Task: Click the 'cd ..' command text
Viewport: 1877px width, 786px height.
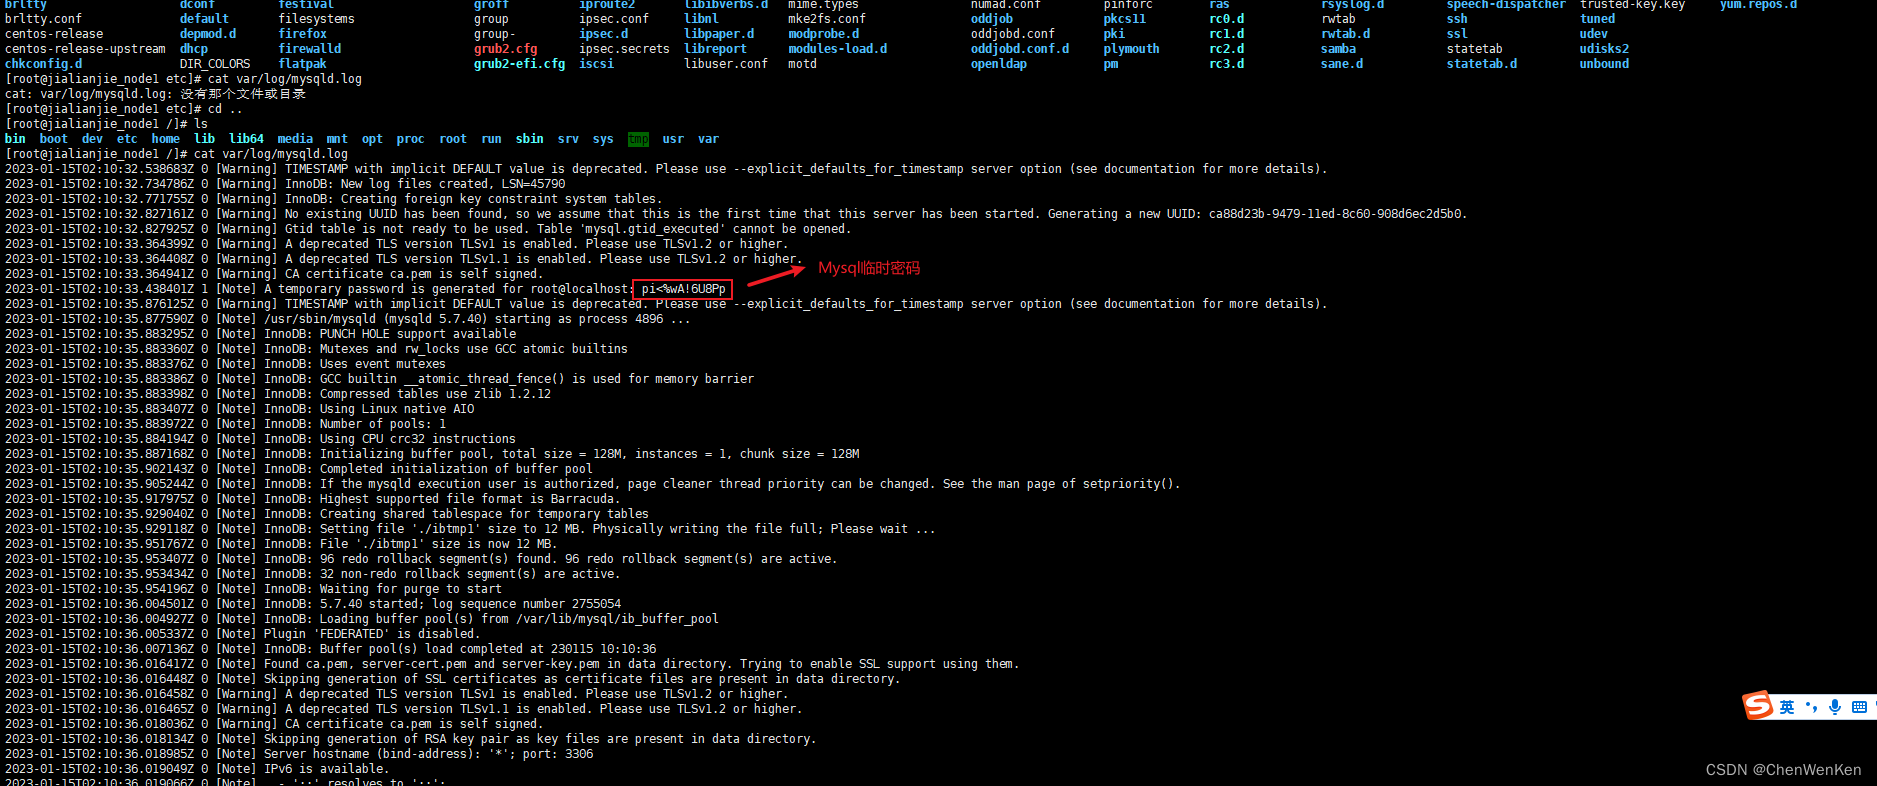Action: tap(225, 109)
